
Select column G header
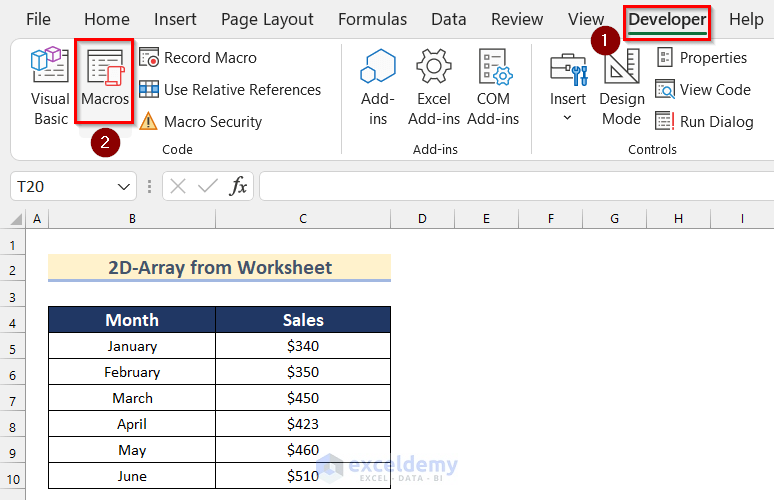[x=615, y=219]
